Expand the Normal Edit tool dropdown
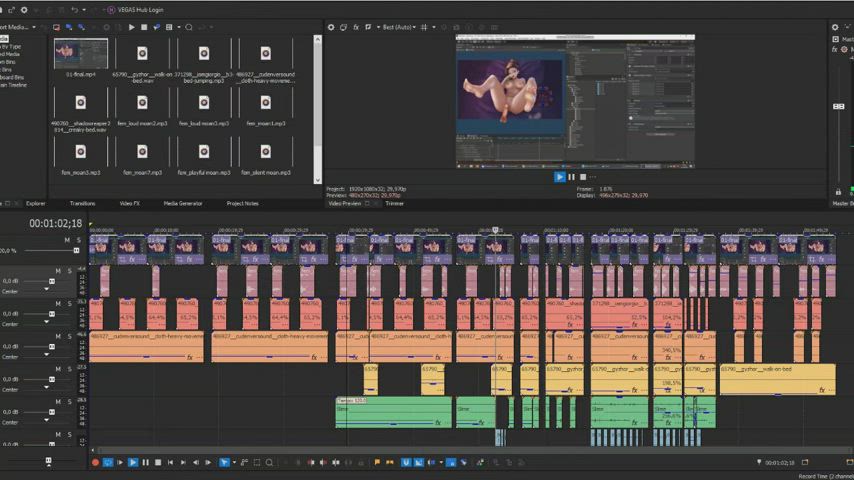Image resolution: width=854 pixels, height=480 pixels. (x=234, y=462)
